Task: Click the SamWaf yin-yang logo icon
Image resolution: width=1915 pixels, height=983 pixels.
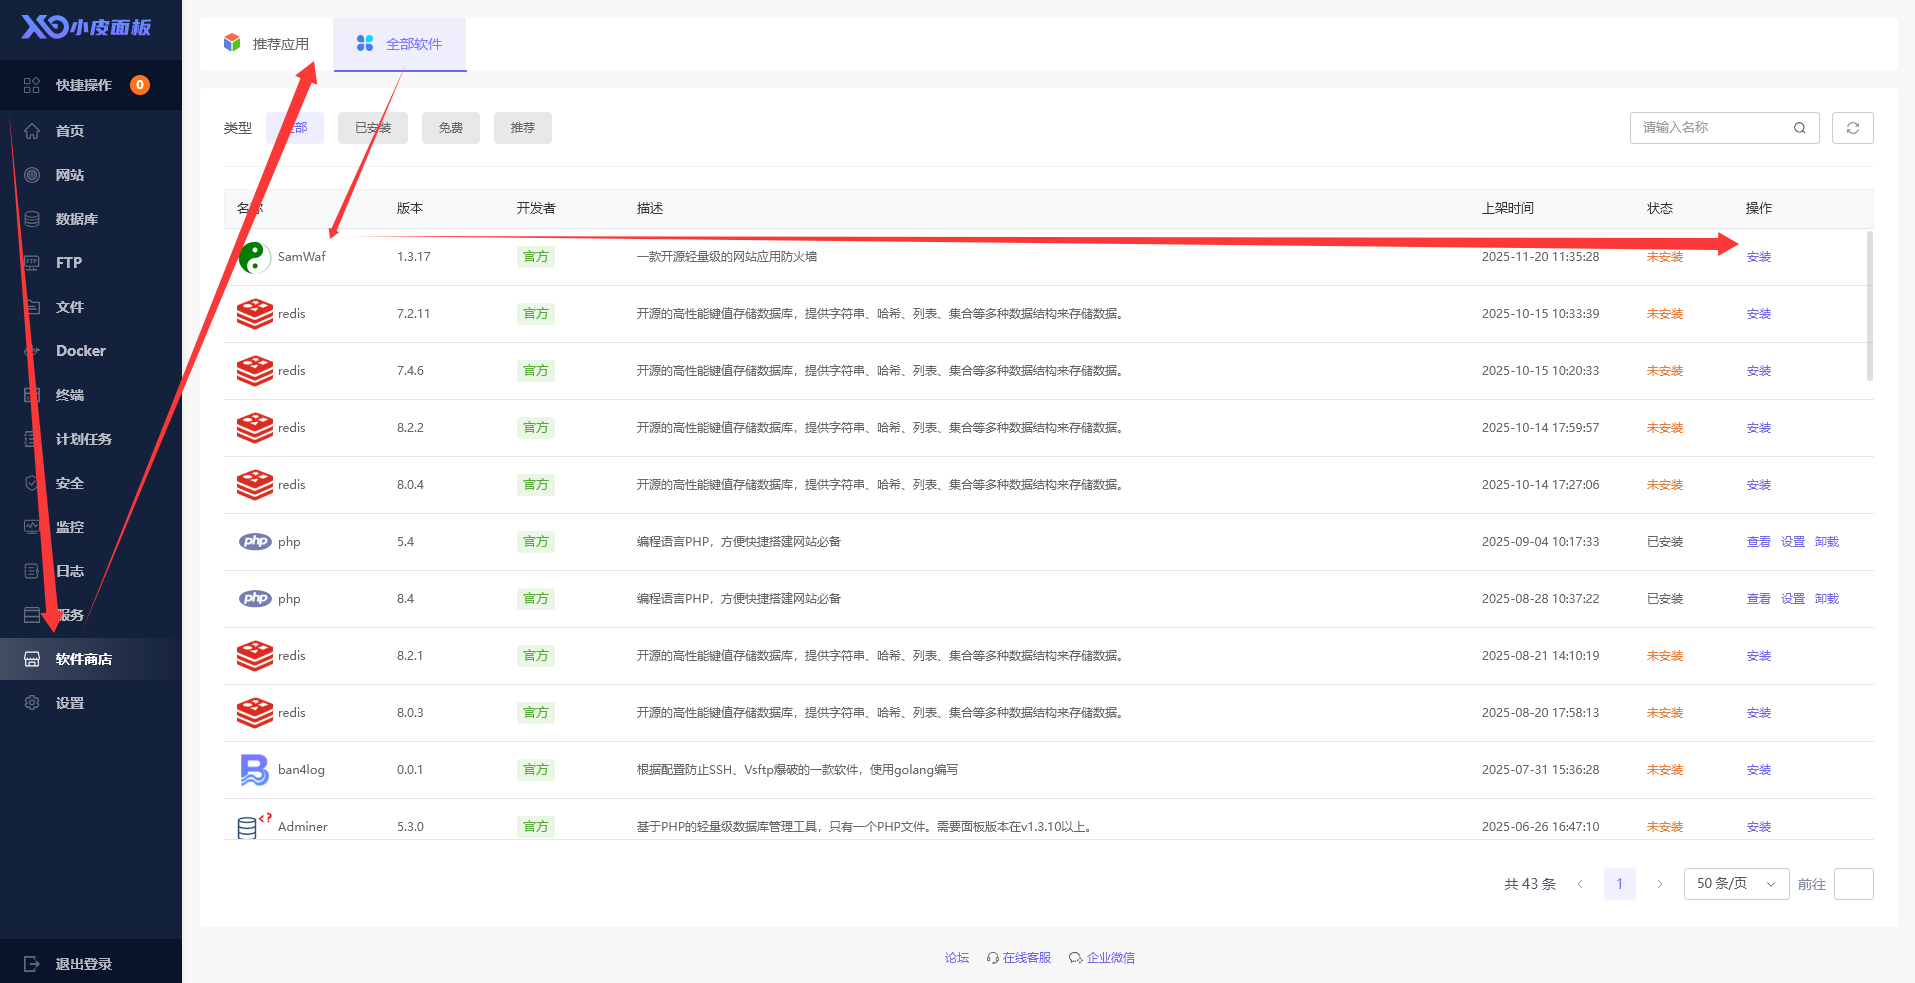Action: (x=254, y=257)
